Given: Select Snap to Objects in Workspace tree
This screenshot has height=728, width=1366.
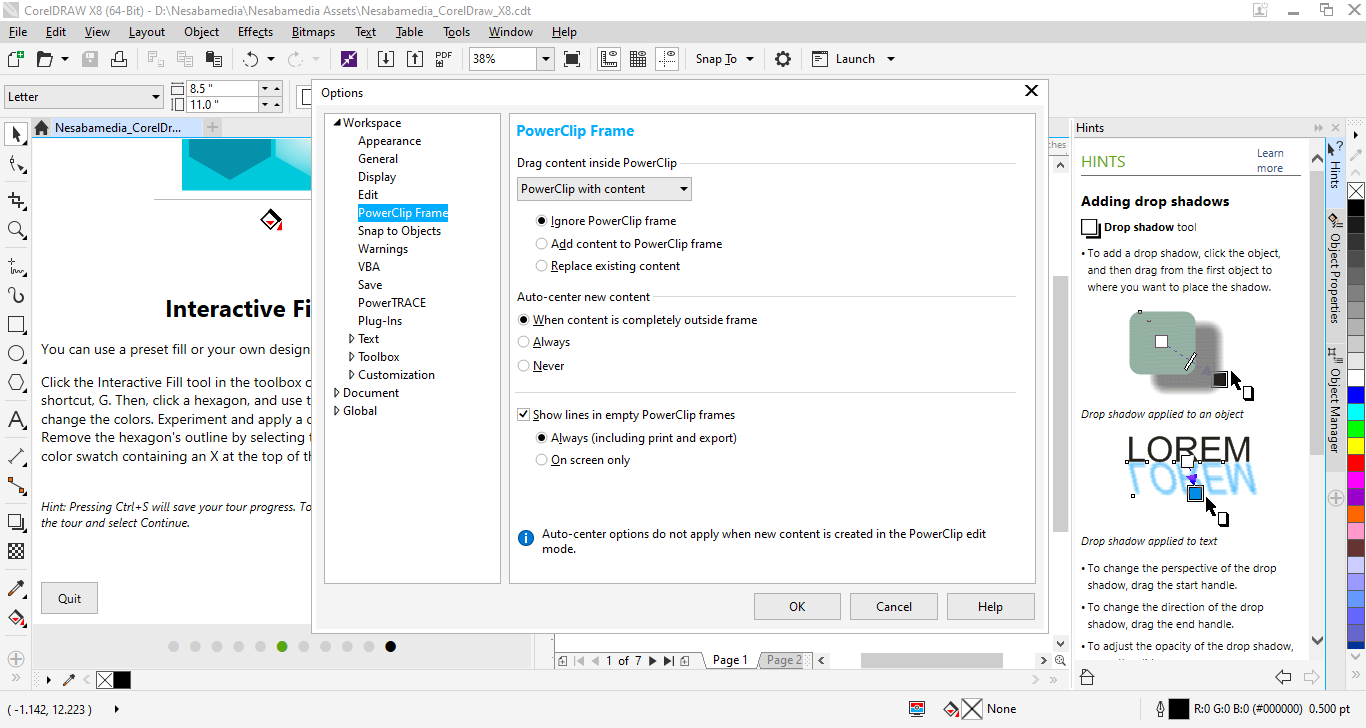Looking at the screenshot, I should click(399, 231).
